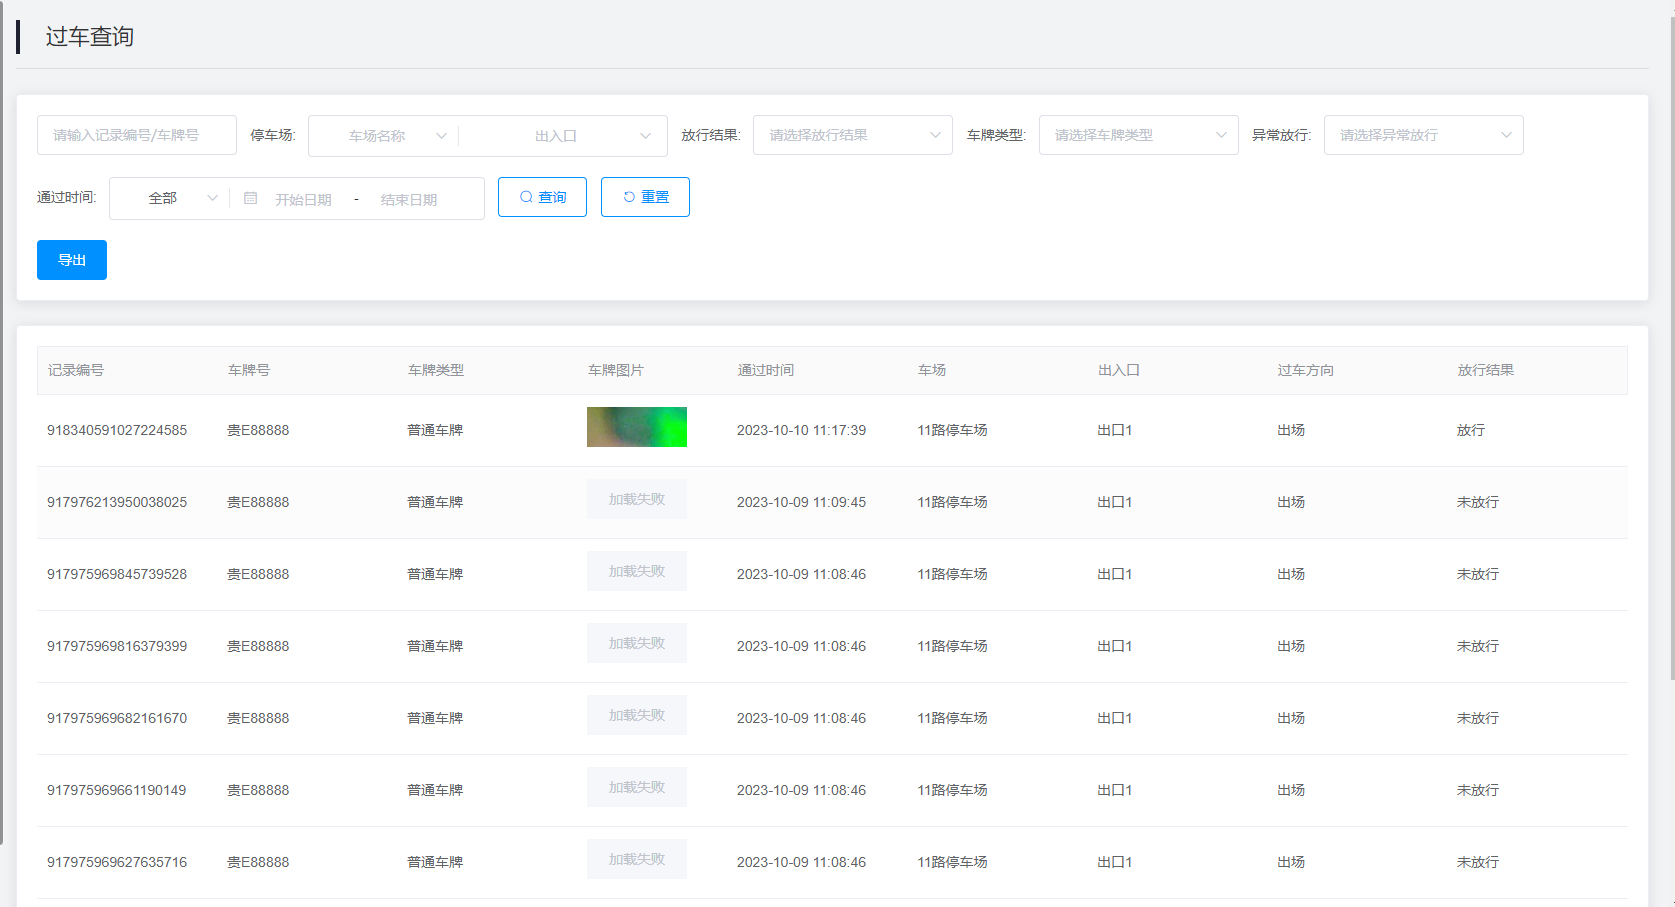Click the calendar icon in date range
This screenshot has height=907, width=1675.
(x=251, y=198)
